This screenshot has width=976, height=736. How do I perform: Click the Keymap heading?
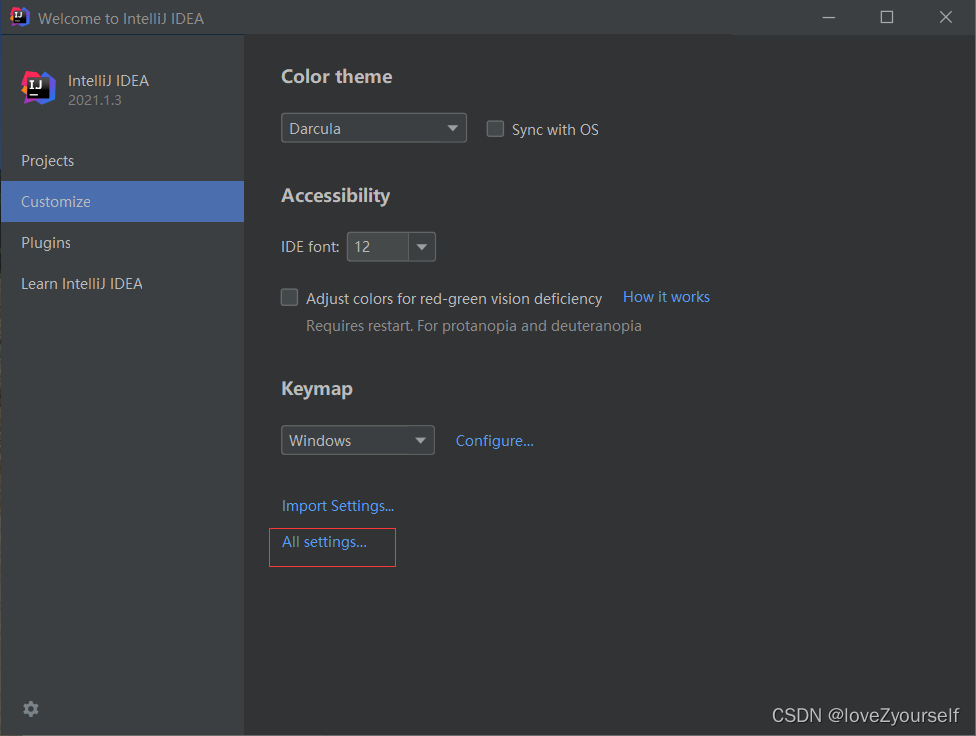pos(317,389)
